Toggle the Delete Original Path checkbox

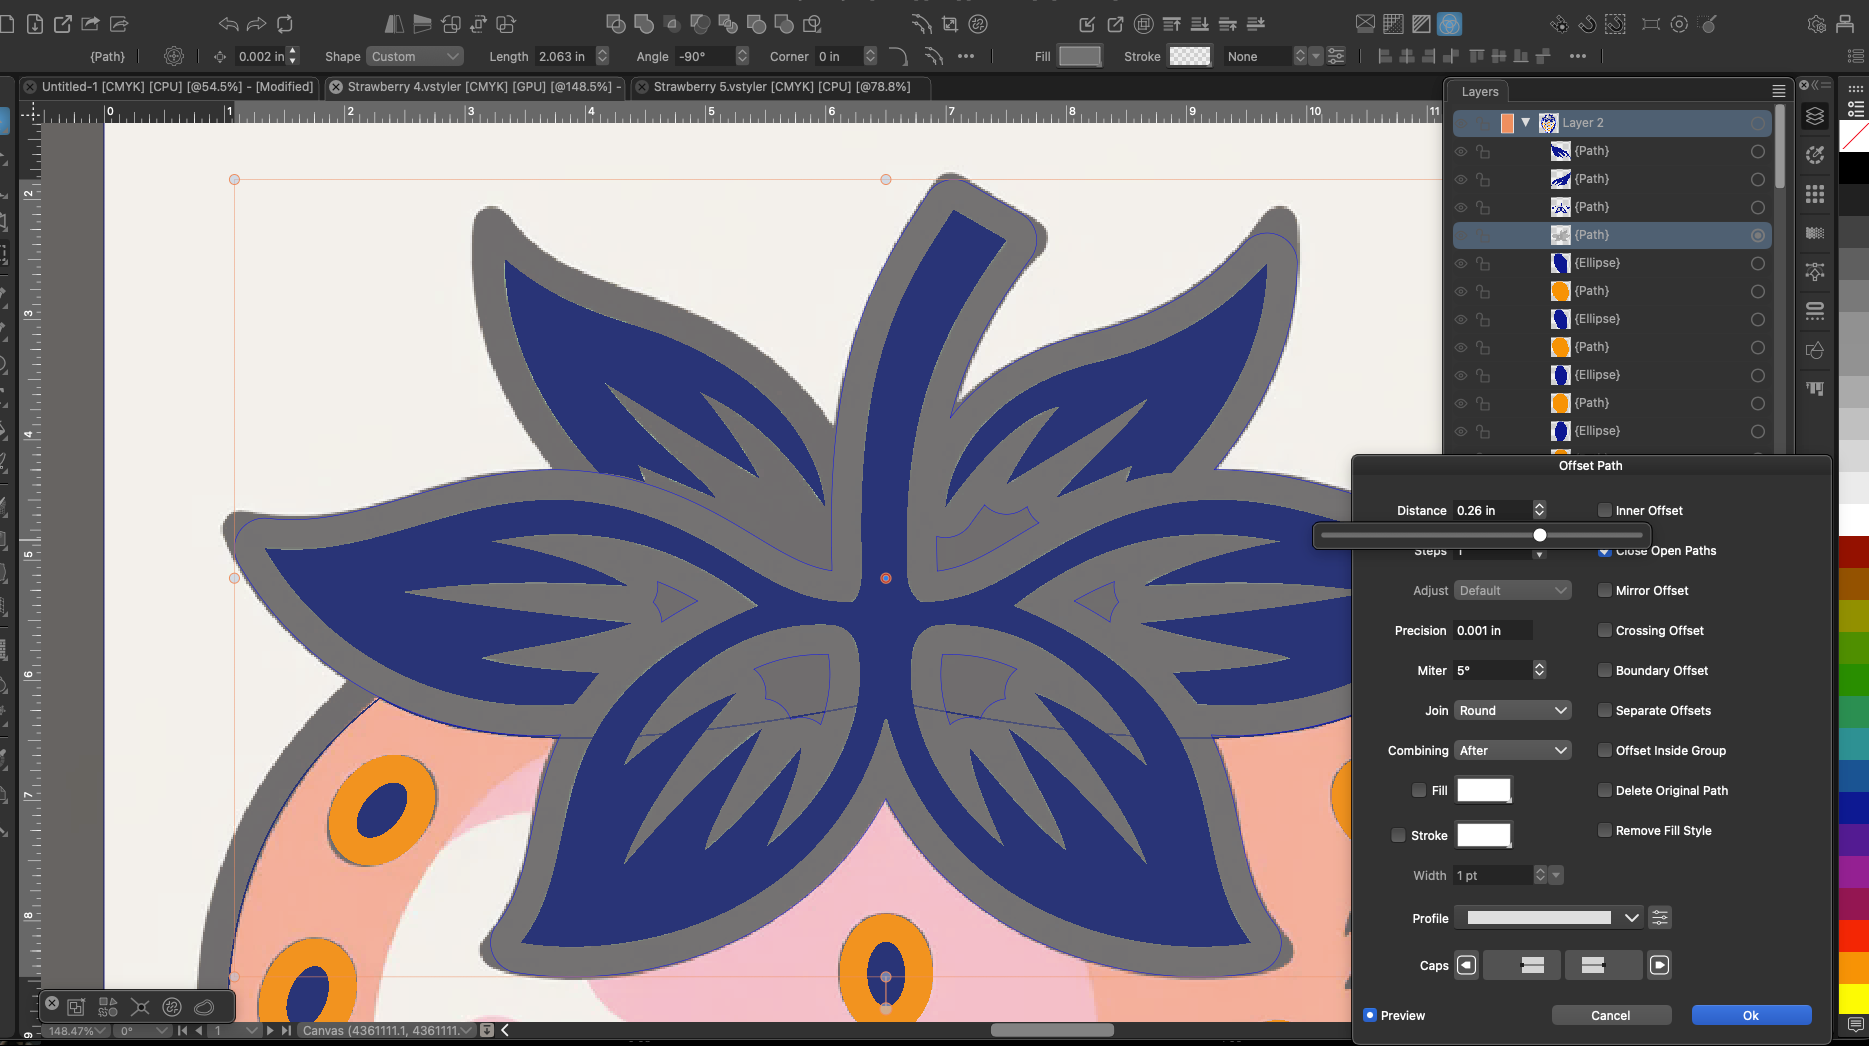pos(1605,790)
